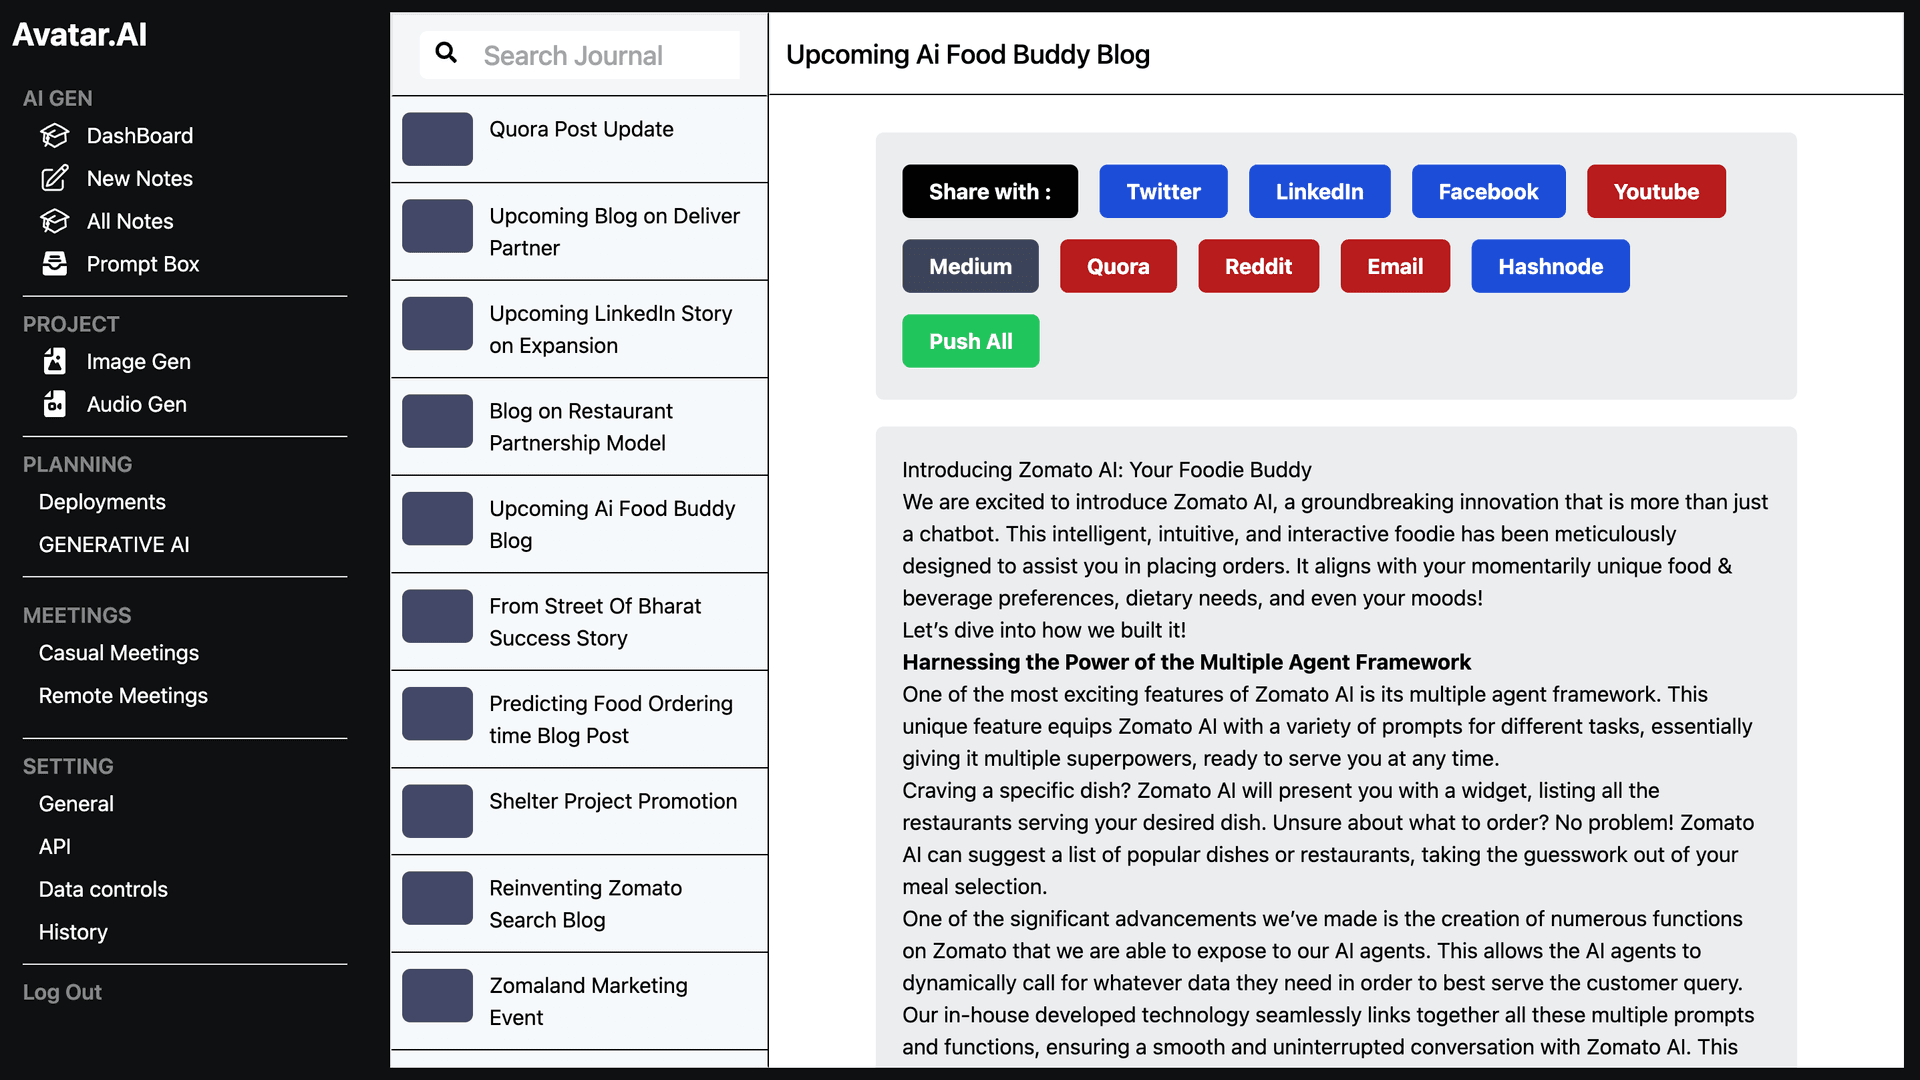Open Zomaland Marketing Event journal entry

coord(579,1001)
